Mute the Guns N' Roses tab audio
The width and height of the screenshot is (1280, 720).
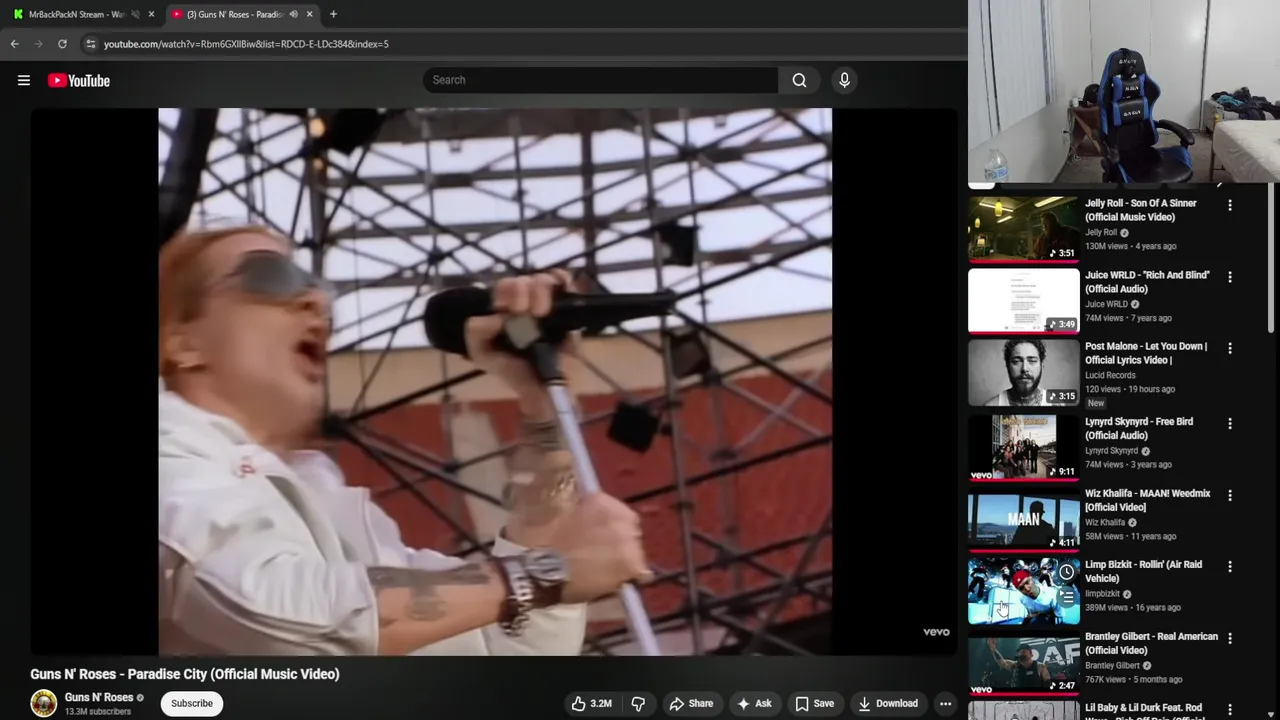[x=293, y=14]
